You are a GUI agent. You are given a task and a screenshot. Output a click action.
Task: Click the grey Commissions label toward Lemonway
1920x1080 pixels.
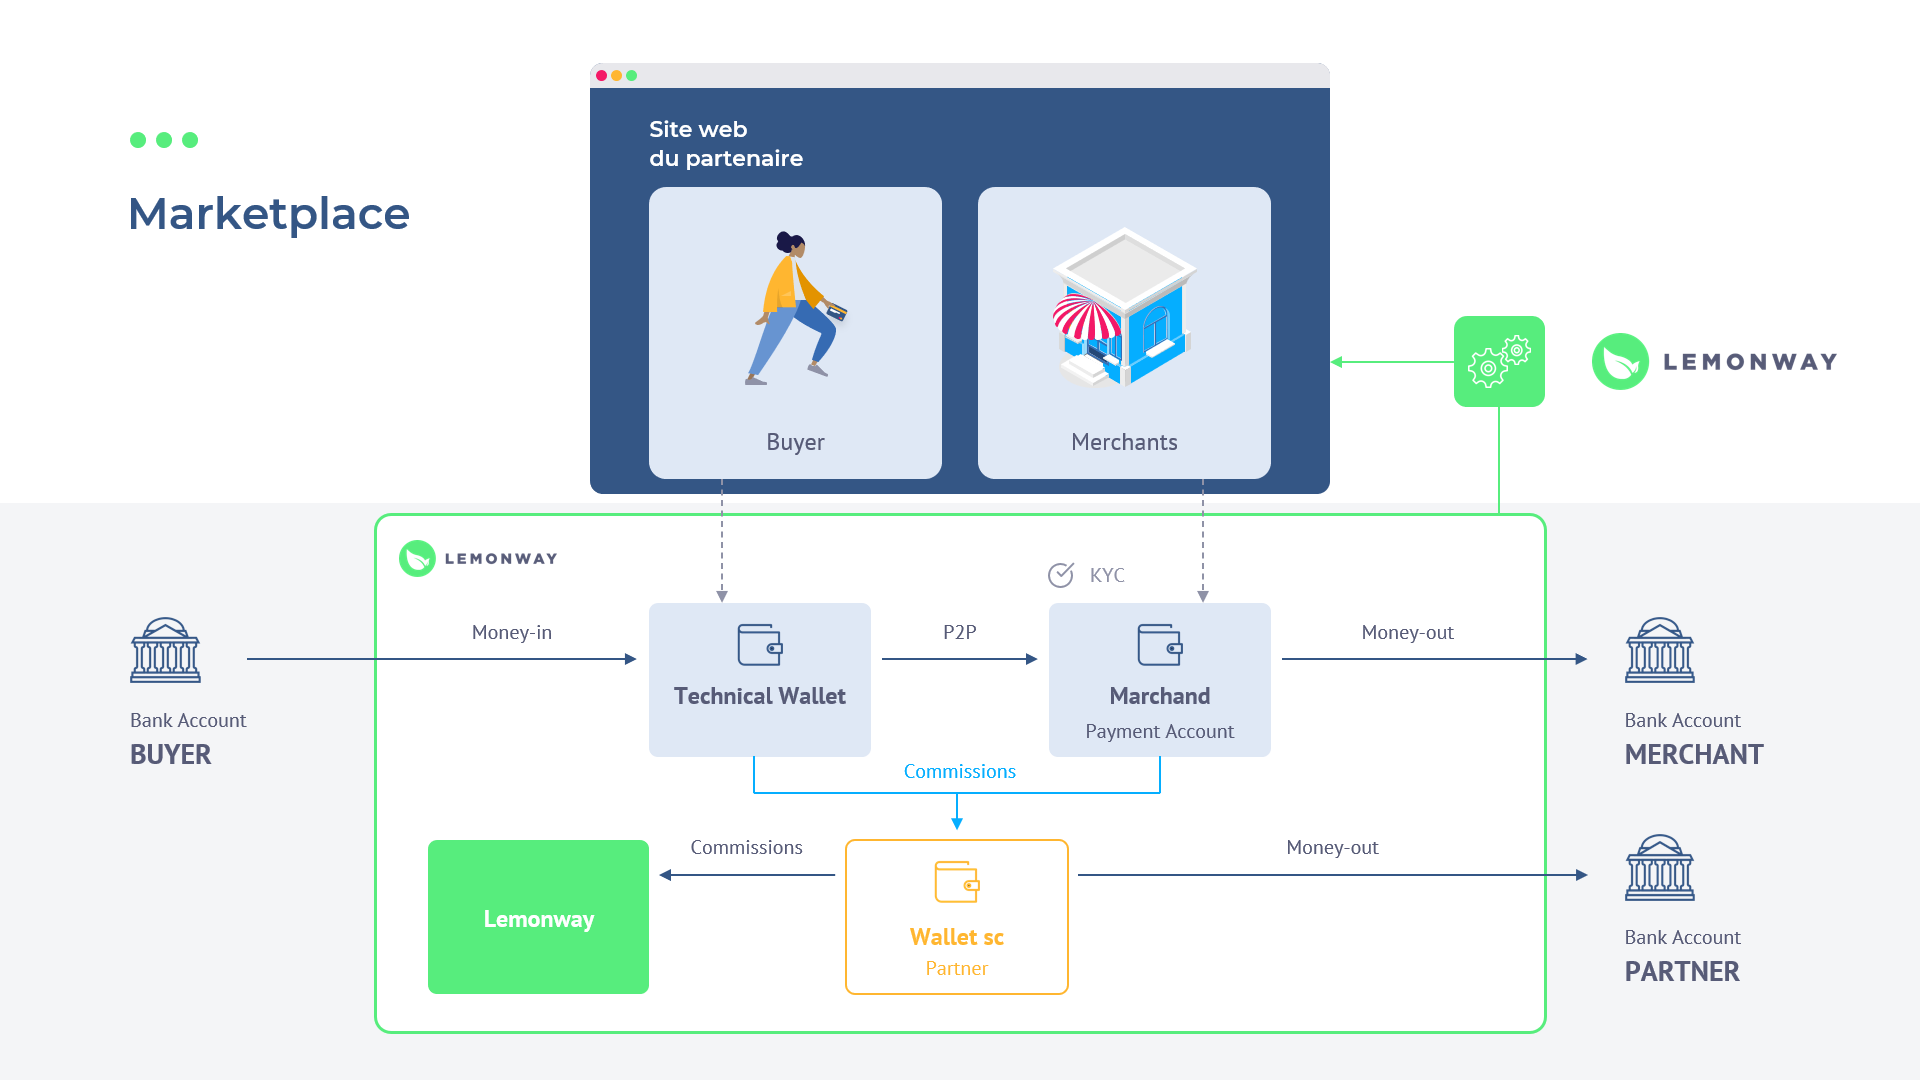[x=747, y=847]
